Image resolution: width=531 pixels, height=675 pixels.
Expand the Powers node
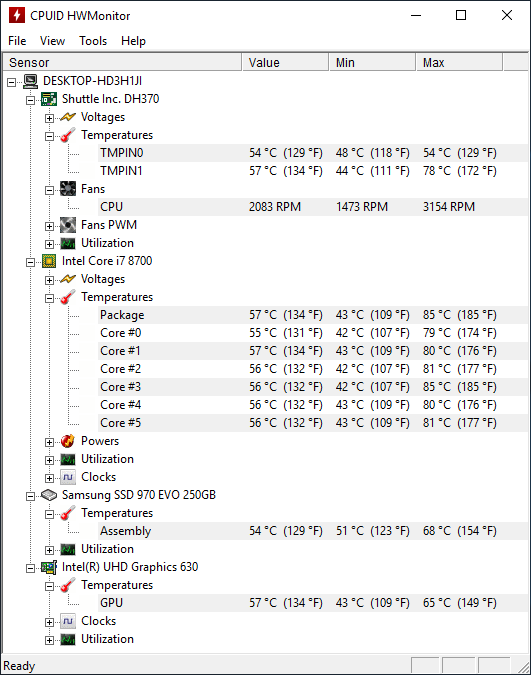coord(50,442)
